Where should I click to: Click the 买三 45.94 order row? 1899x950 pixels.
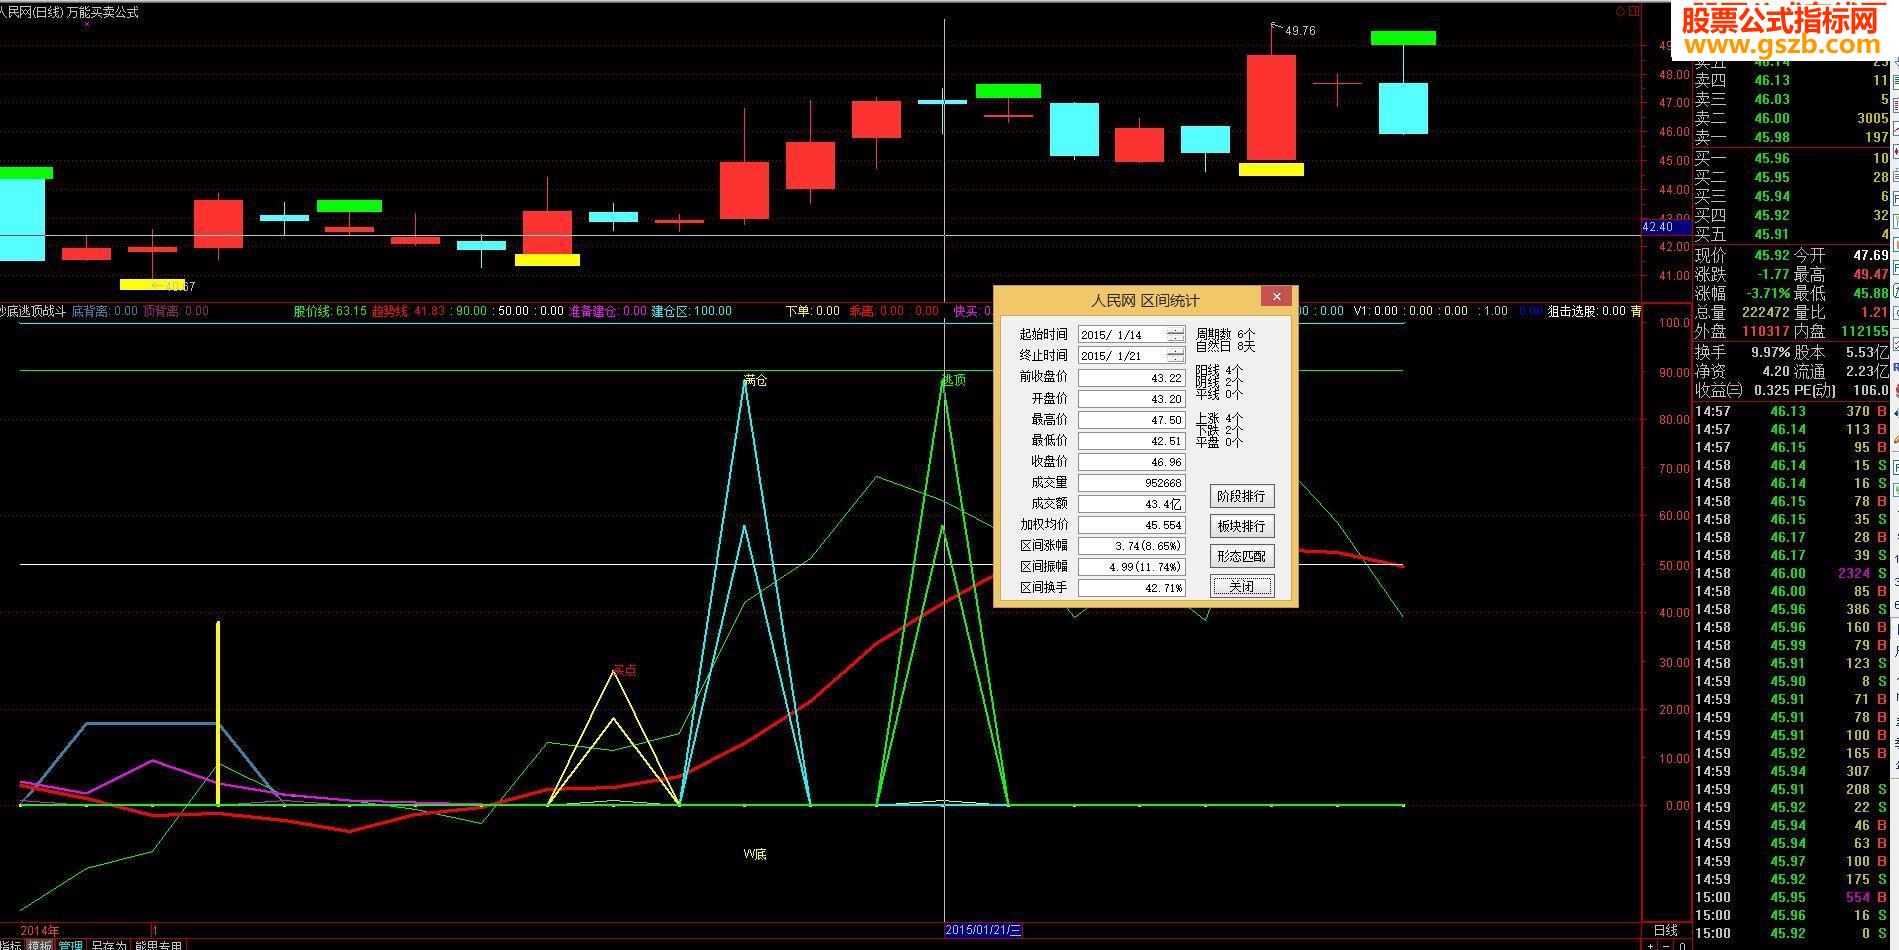(x=1793, y=197)
